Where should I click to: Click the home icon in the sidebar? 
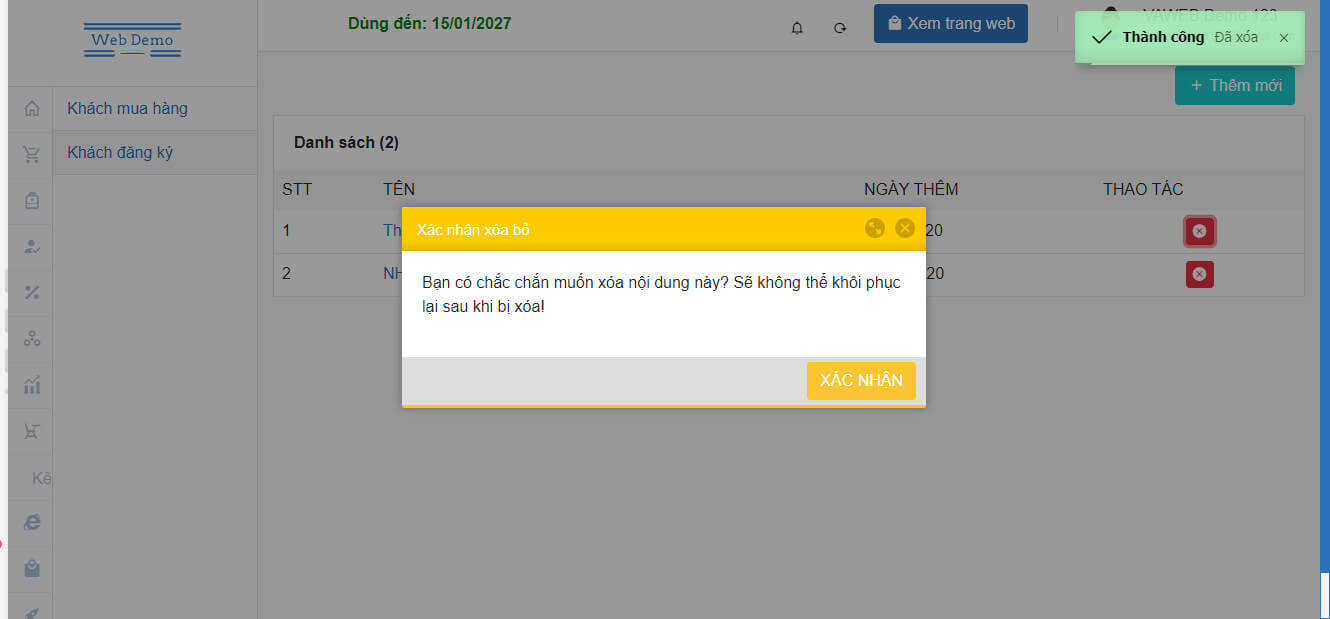32,109
